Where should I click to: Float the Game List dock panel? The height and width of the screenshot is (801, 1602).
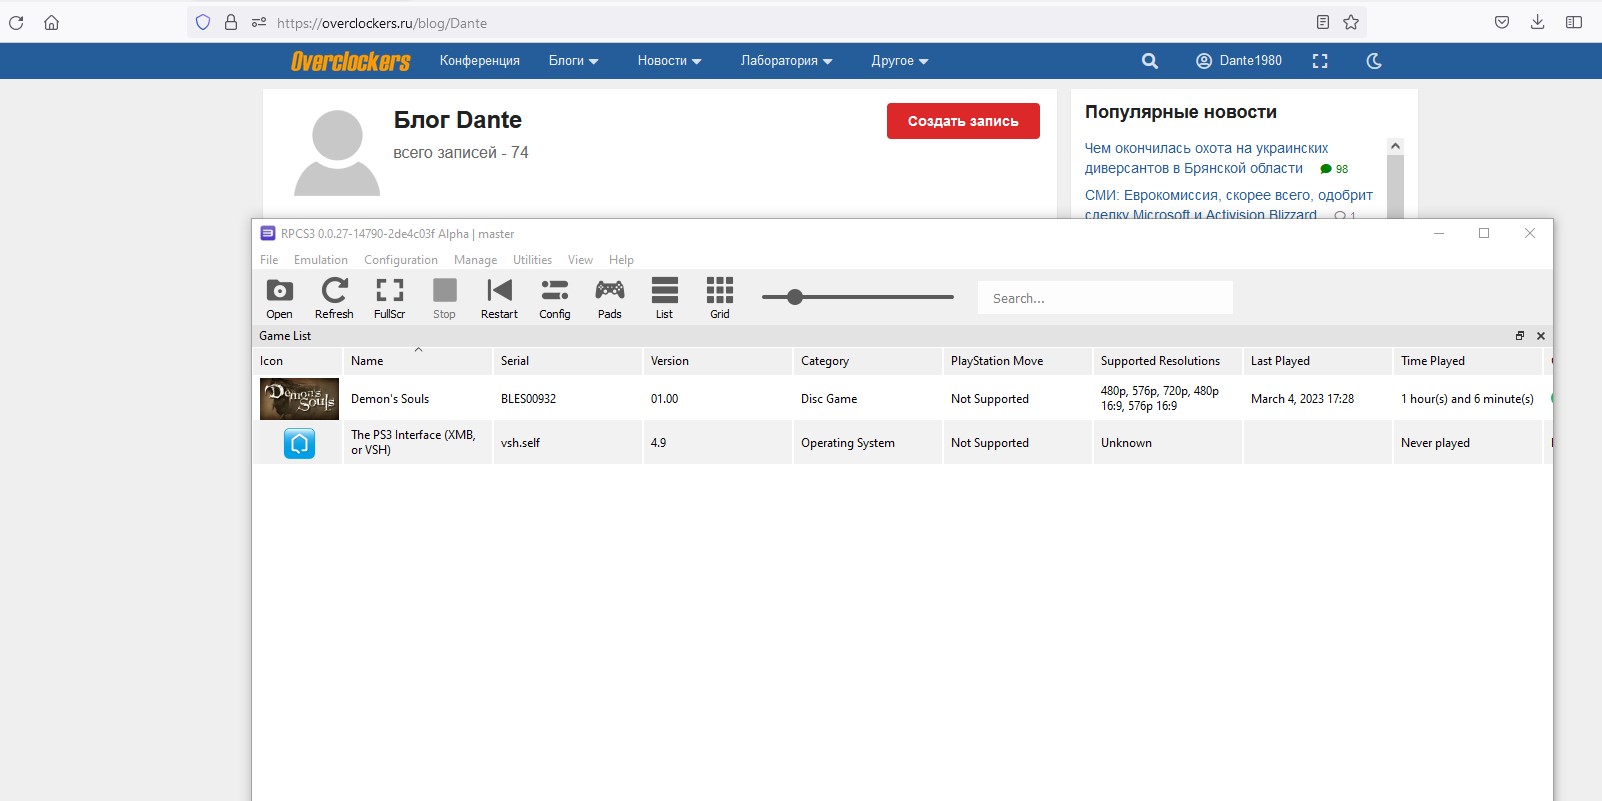[x=1520, y=336]
